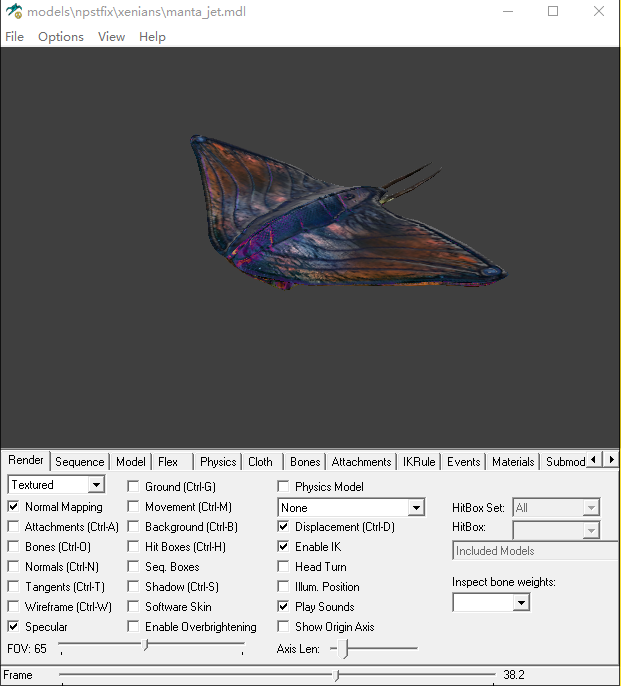This screenshot has height=686, width=621.
Task: Minimize the model viewer window
Action: click(508, 11)
